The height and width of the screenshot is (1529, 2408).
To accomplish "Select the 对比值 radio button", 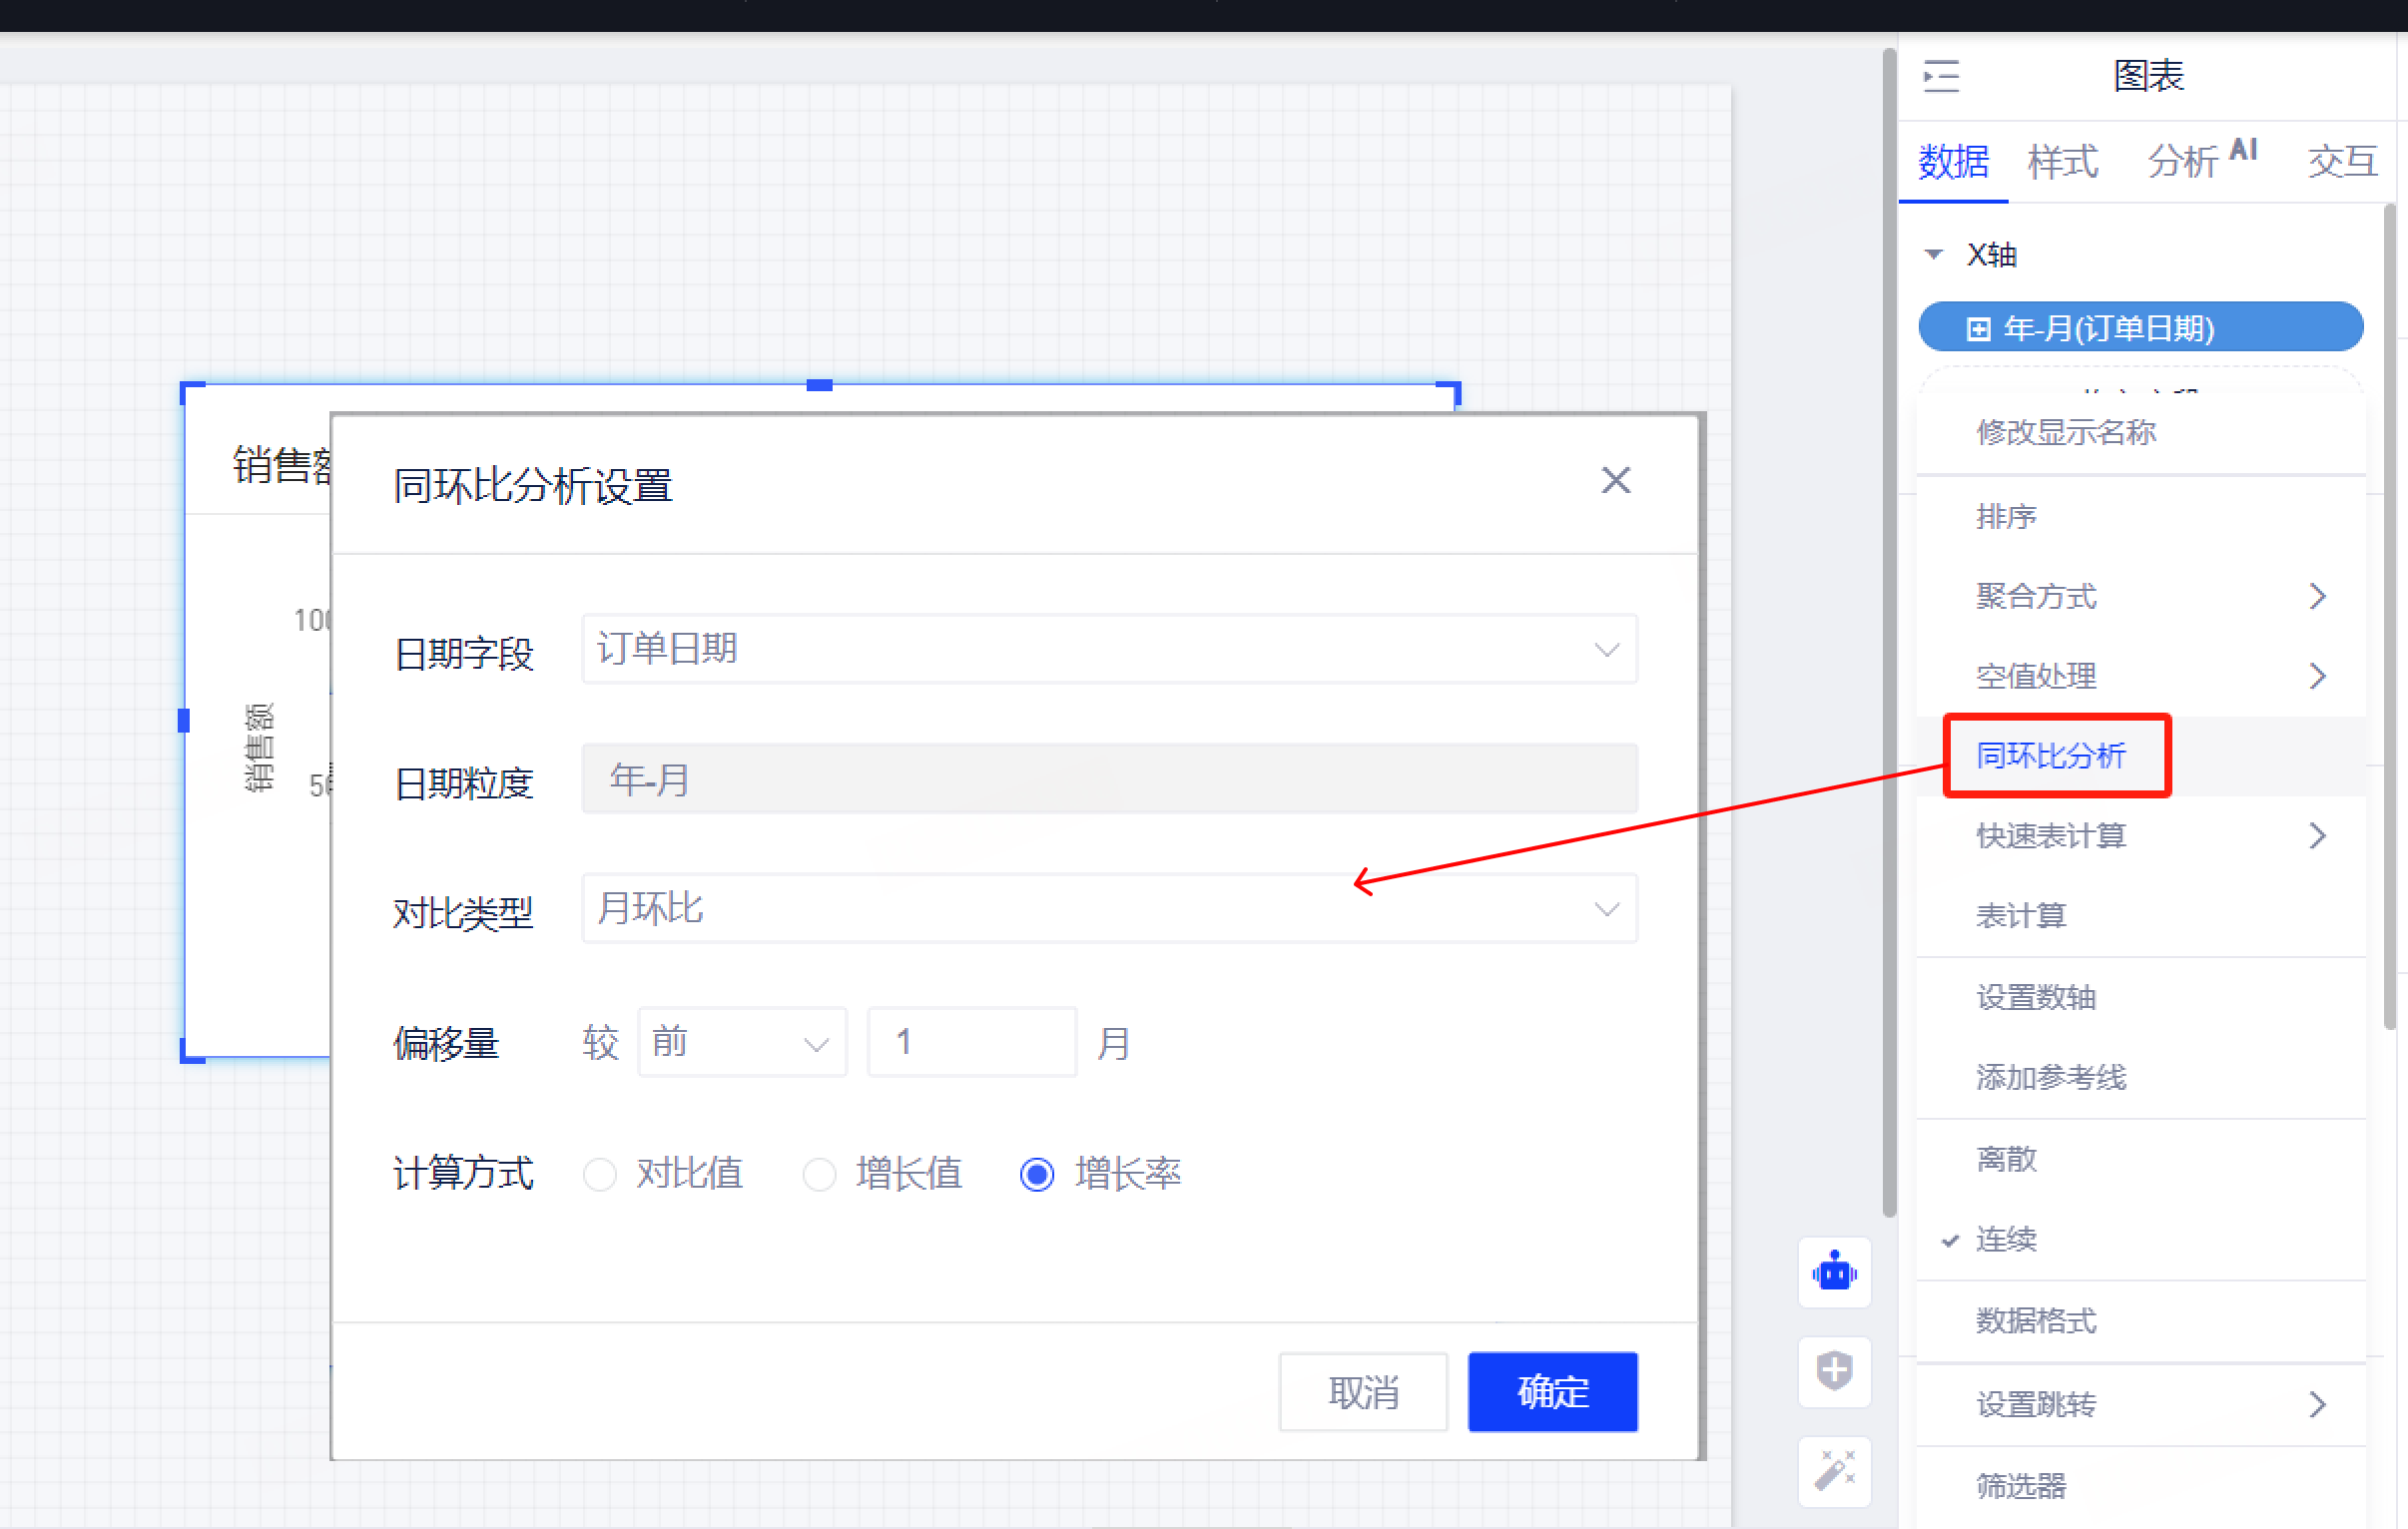I will point(600,1174).
